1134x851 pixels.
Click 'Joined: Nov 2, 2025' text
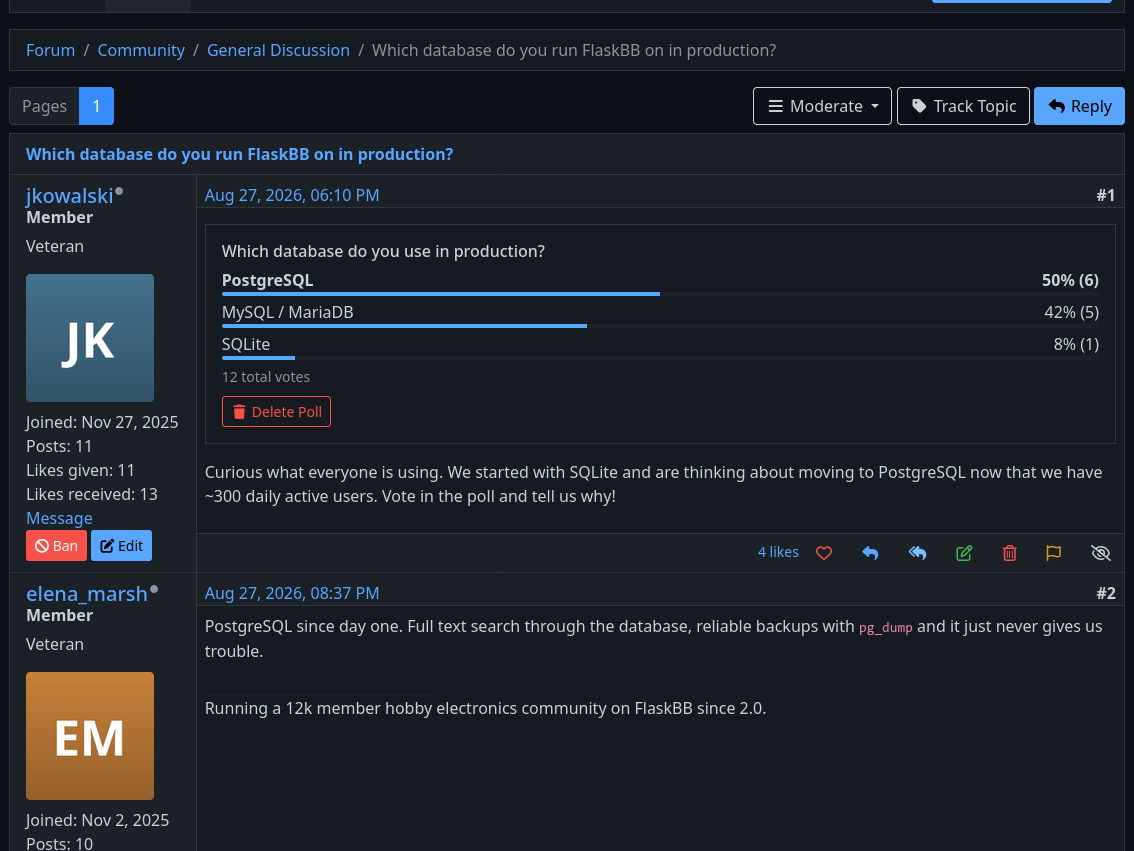[x=98, y=821]
